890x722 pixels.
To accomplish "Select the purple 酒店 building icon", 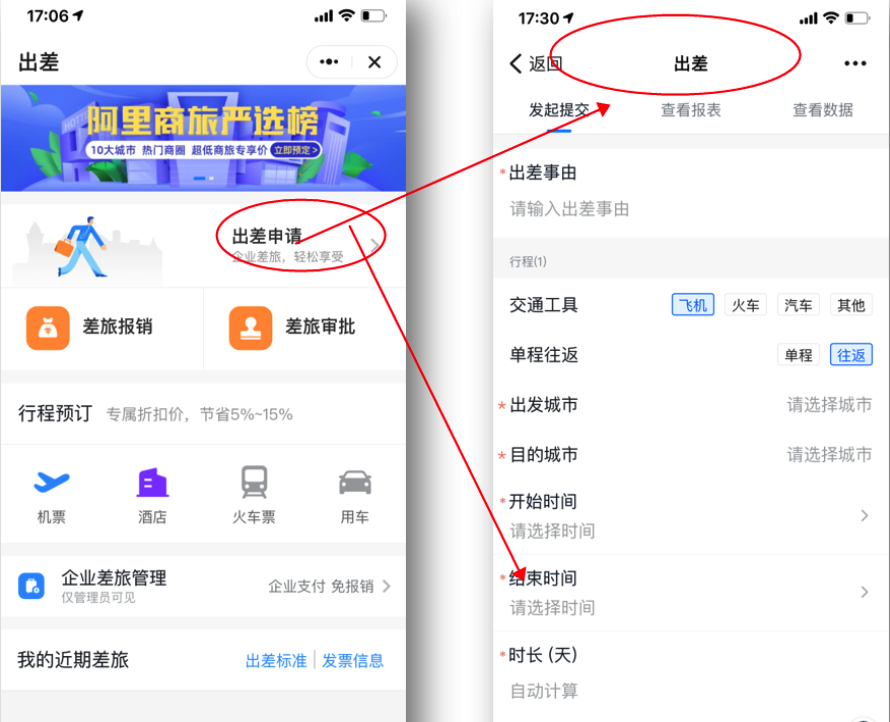I will coord(152,482).
